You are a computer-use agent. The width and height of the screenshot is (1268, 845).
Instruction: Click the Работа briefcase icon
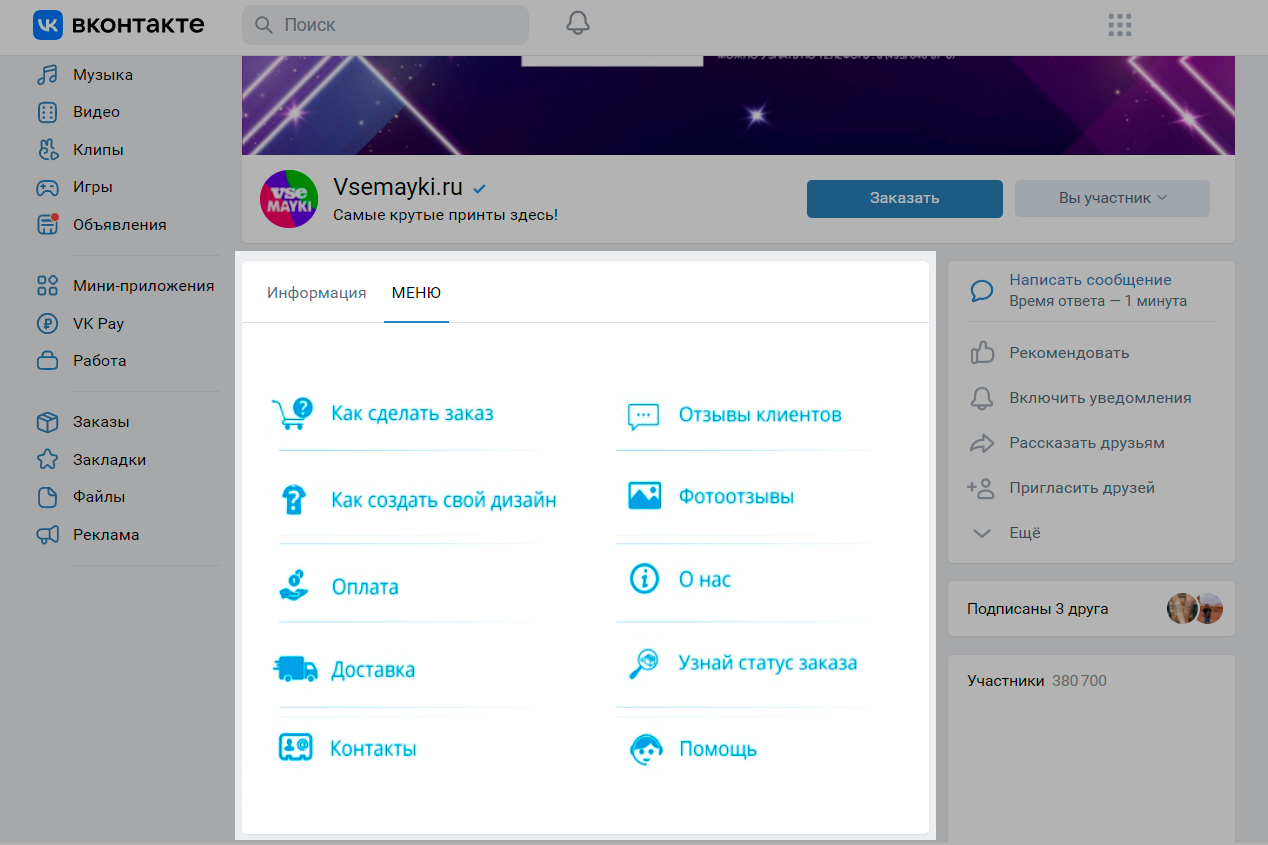[x=47, y=361]
